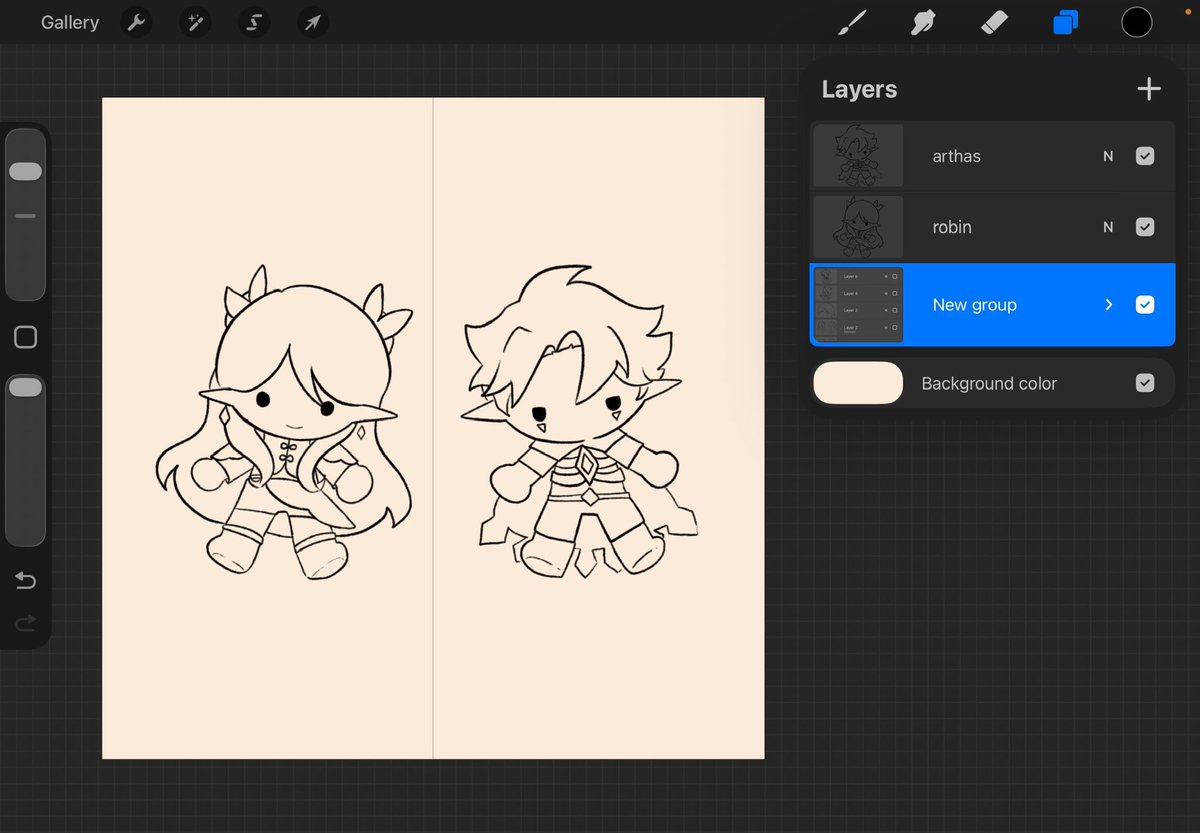Hide the arthas layer

pyautogui.click(x=1146, y=156)
